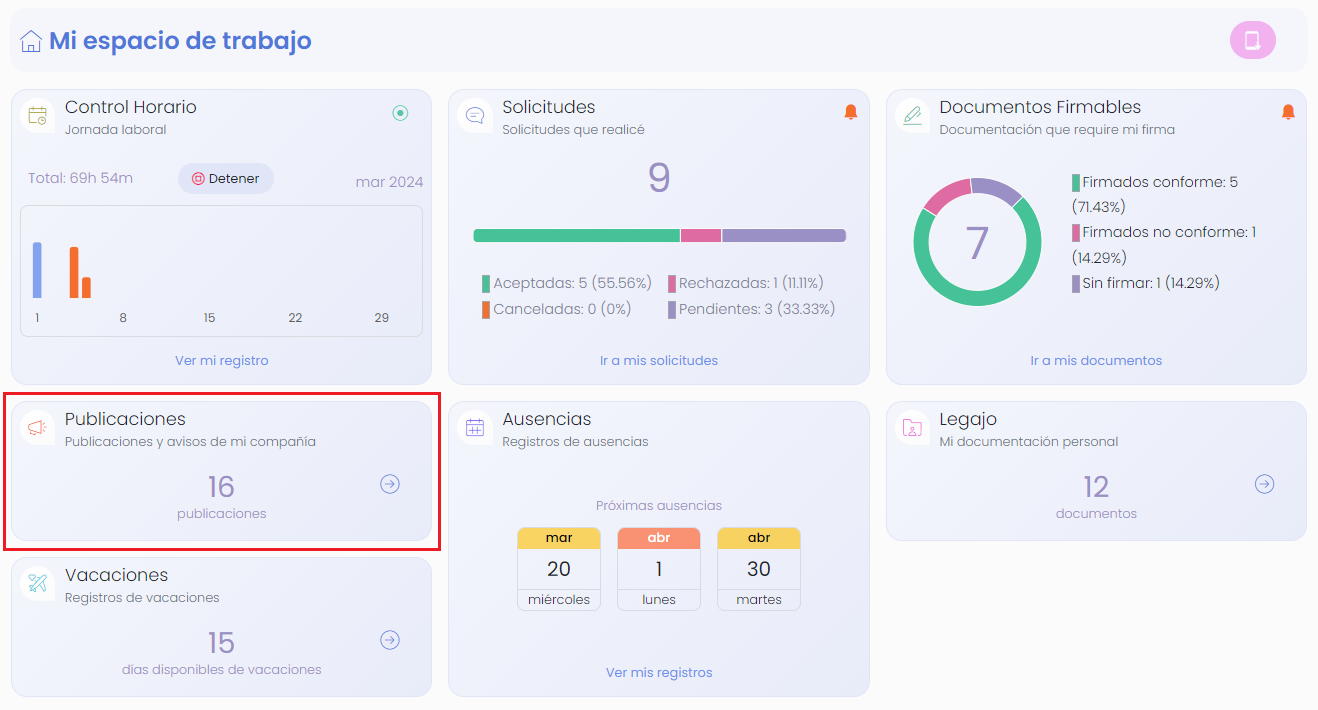
Task: Go to Ir a mis solicitudes
Action: 659,360
